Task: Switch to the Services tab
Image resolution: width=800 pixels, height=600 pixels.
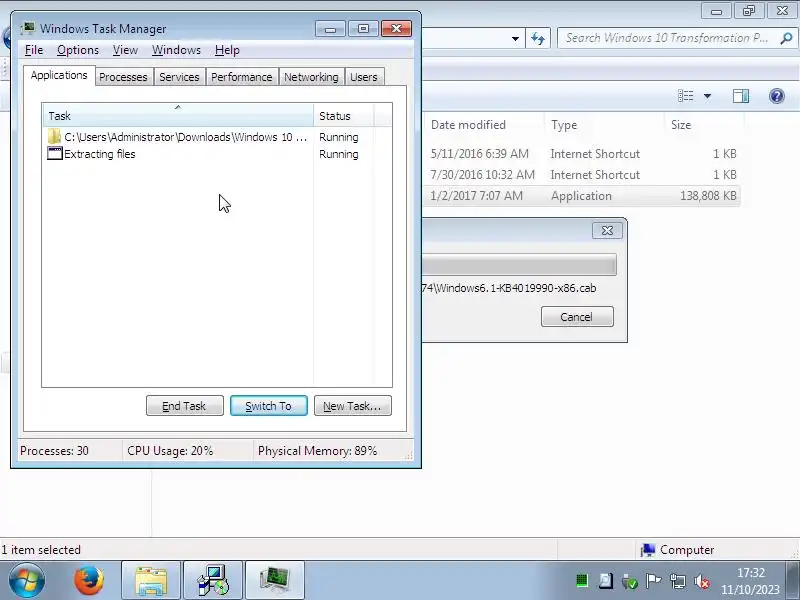Action: pyautogui.click(x=179, y=77)
